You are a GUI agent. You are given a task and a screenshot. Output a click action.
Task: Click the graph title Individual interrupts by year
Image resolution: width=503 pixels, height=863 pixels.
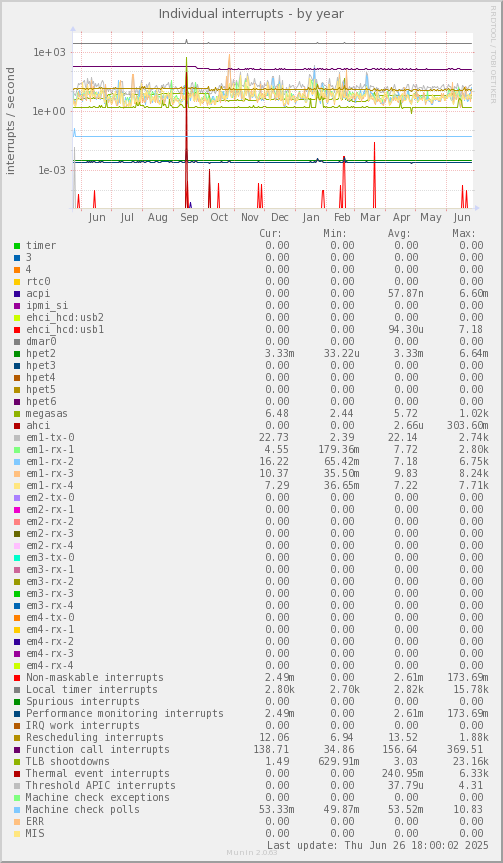pos(252,14)
